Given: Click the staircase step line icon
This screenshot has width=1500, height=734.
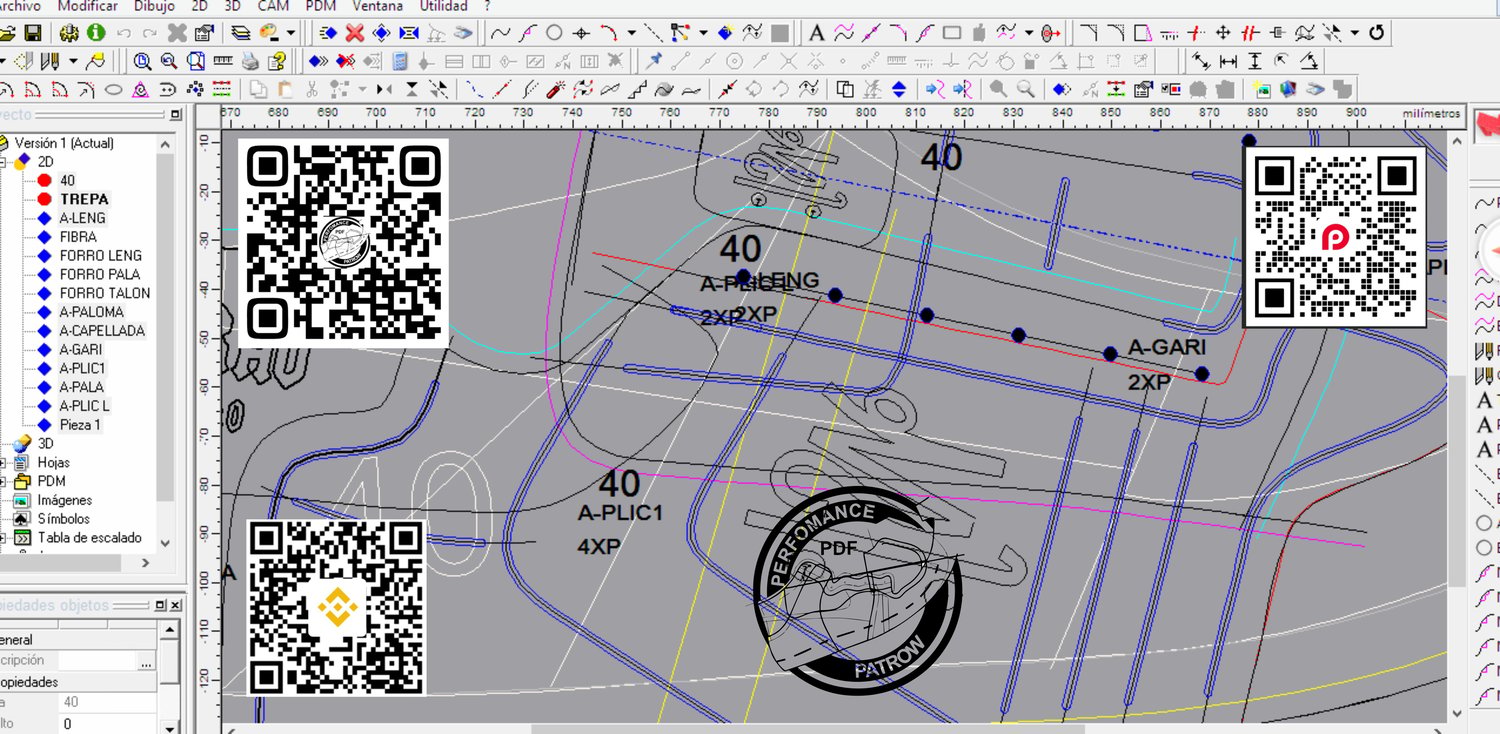Looking at the screenshot, I should pos(638,89).
